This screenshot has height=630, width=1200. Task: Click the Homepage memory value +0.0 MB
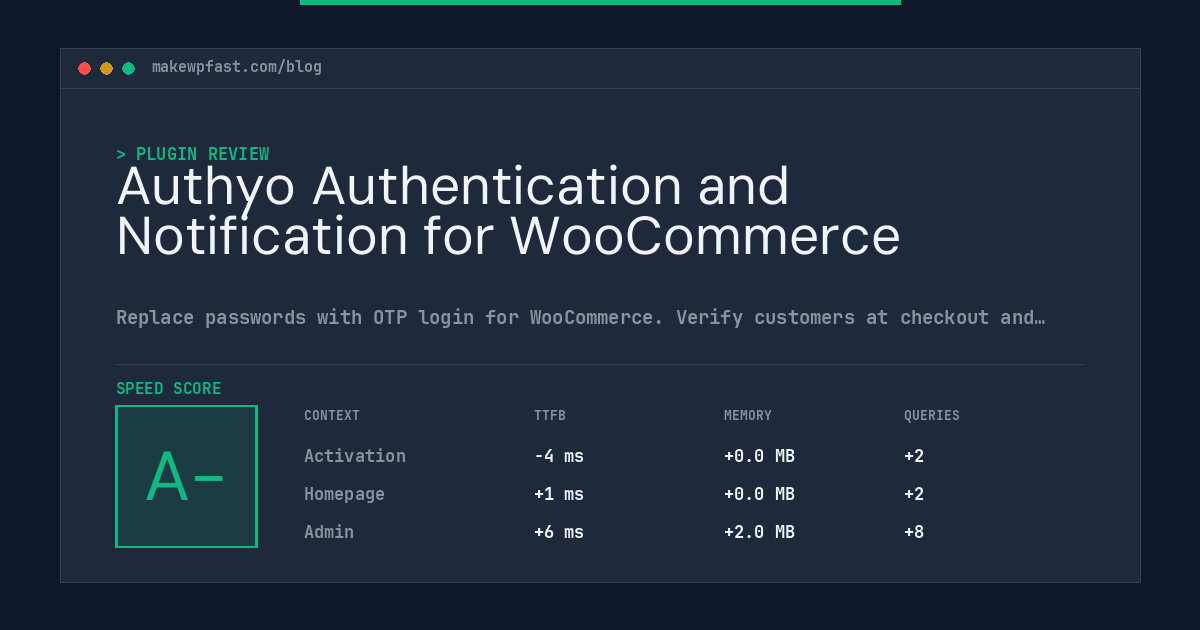(759, 494)
